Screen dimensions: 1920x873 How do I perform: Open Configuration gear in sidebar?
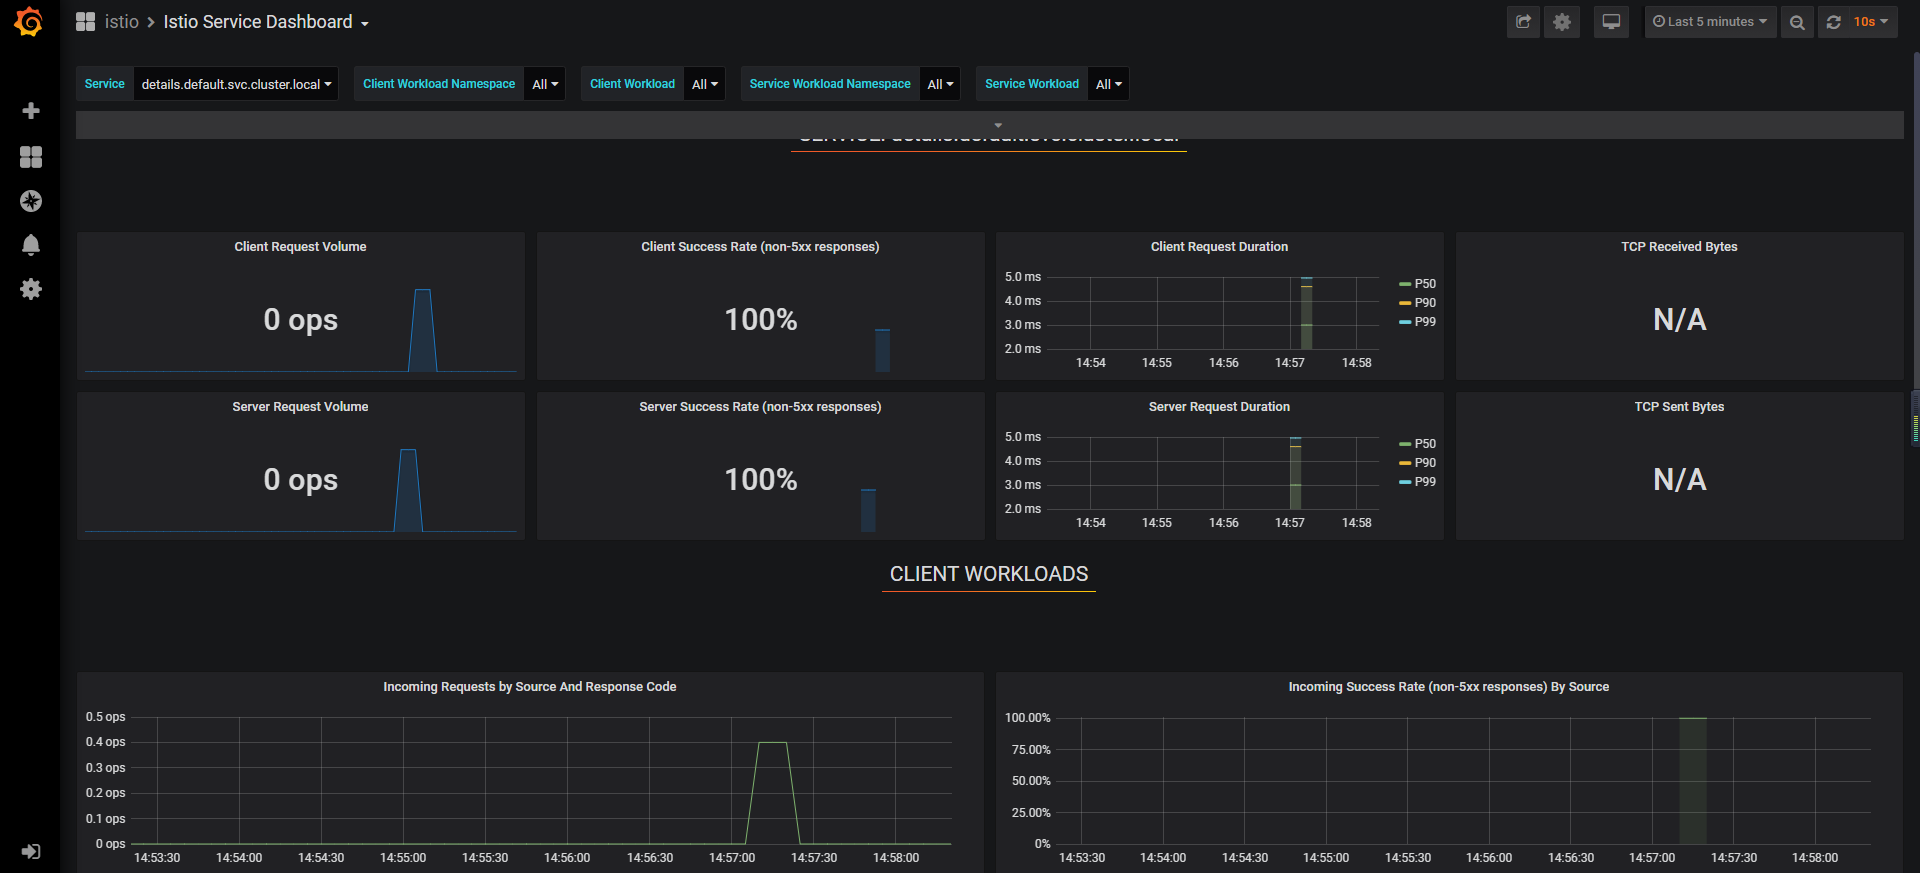pos(31,289)
